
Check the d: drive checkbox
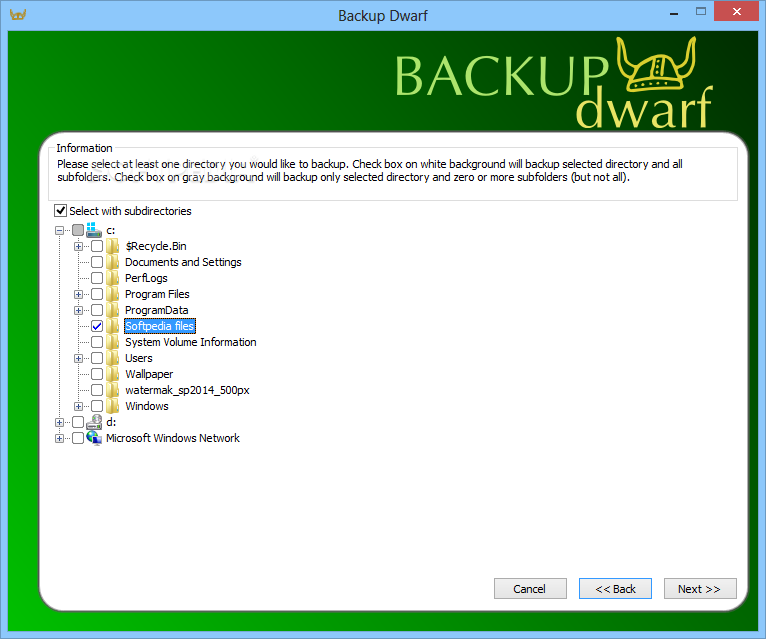(78, 422)
